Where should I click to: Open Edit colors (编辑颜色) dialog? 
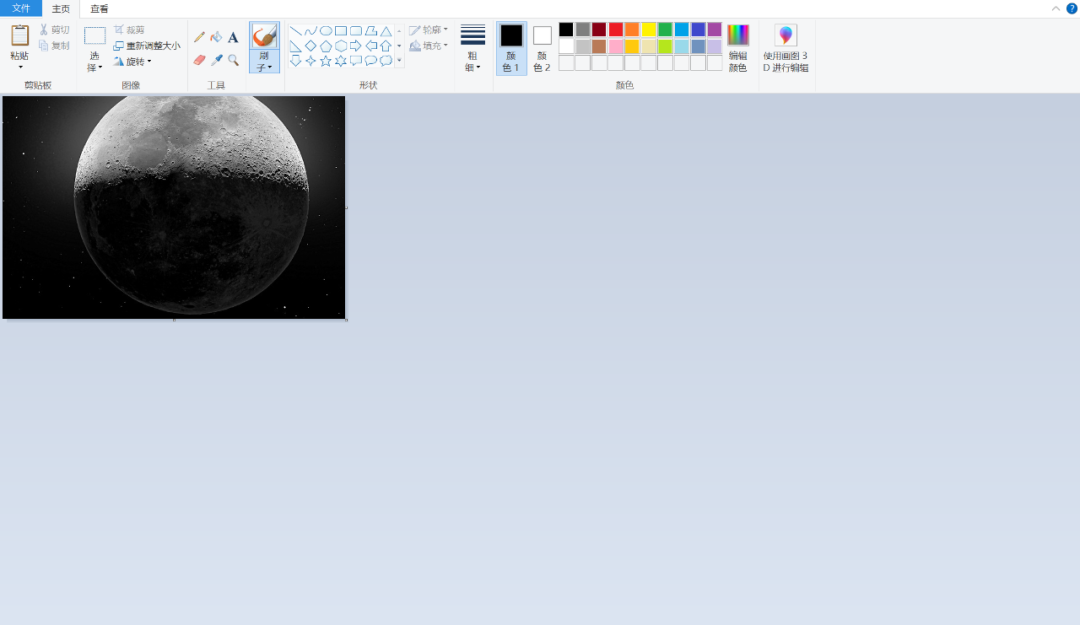[738, 48]
